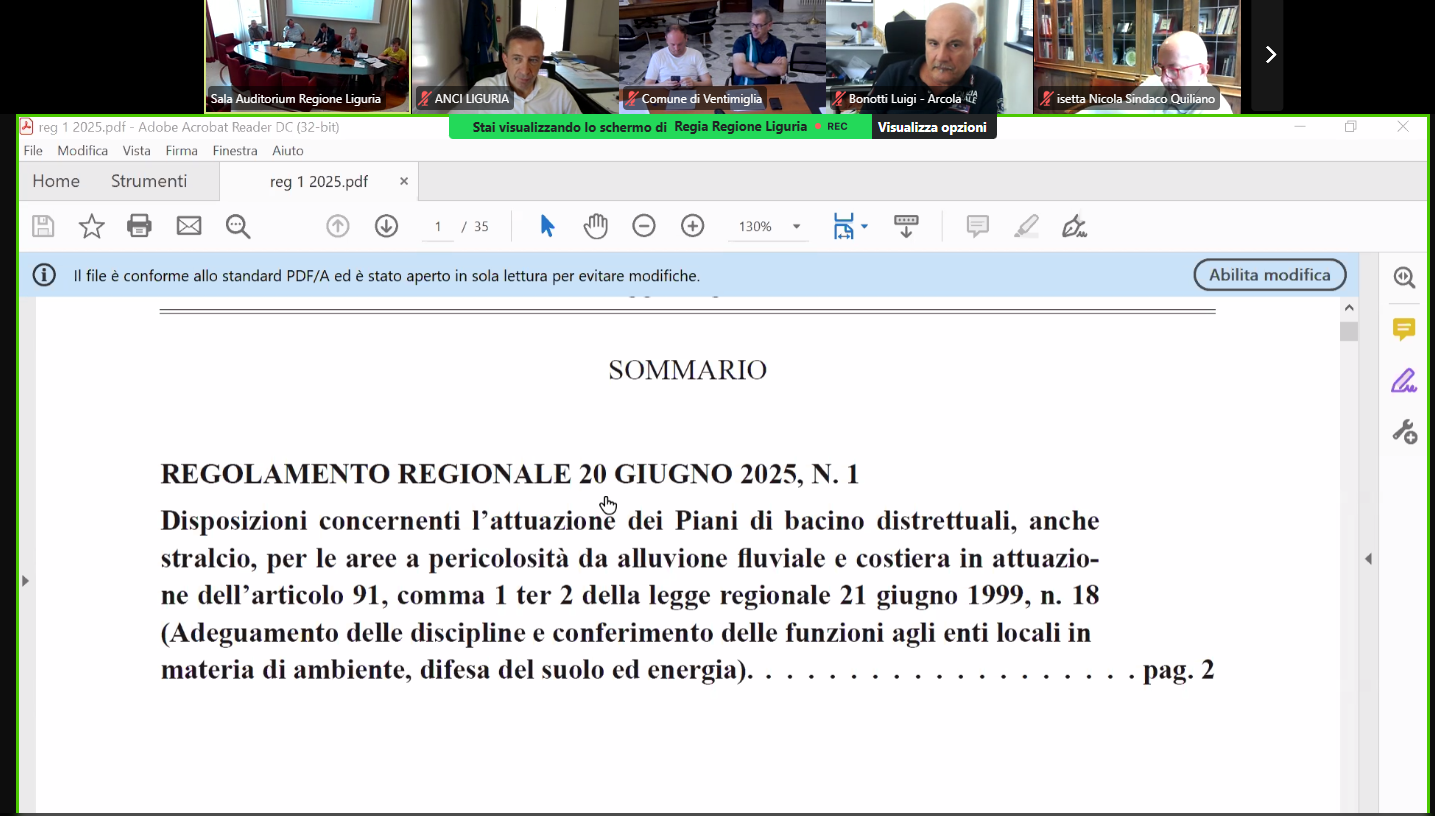Open the Firma menu
Image resolution: width=1435 pixels, height=816 pixels.
[x=182, y=151]
